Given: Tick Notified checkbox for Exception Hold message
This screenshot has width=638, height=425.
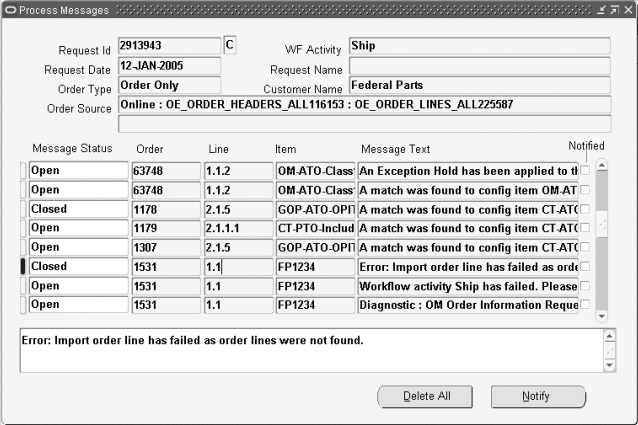Looking at the screenshot, I should click(x=585, y=170).
